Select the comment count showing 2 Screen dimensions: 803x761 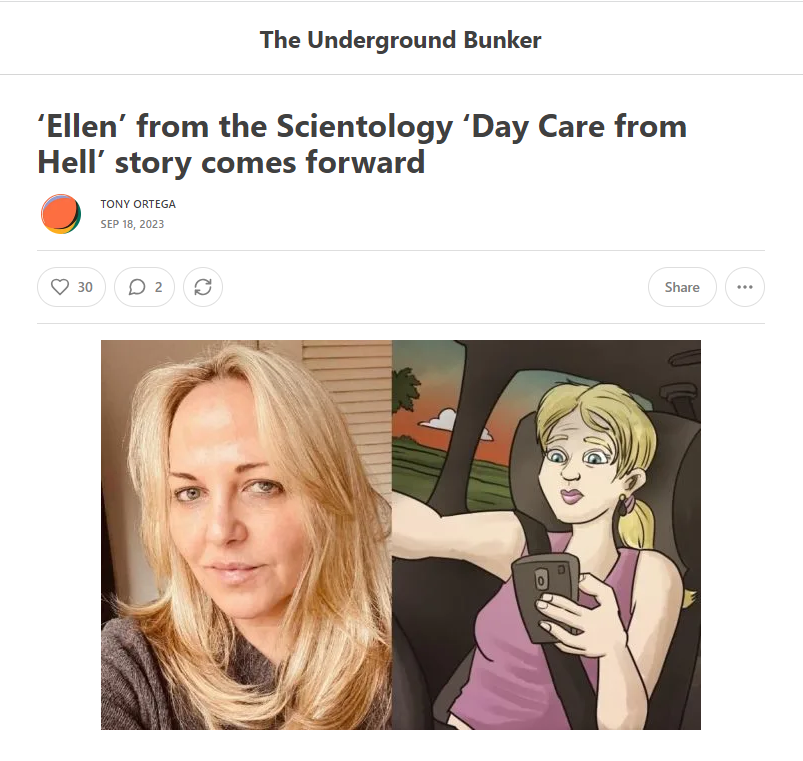click(158, 287)
